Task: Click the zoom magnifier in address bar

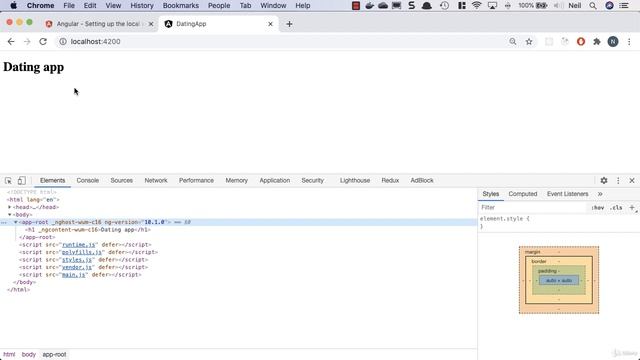Action: pos(513,42)
